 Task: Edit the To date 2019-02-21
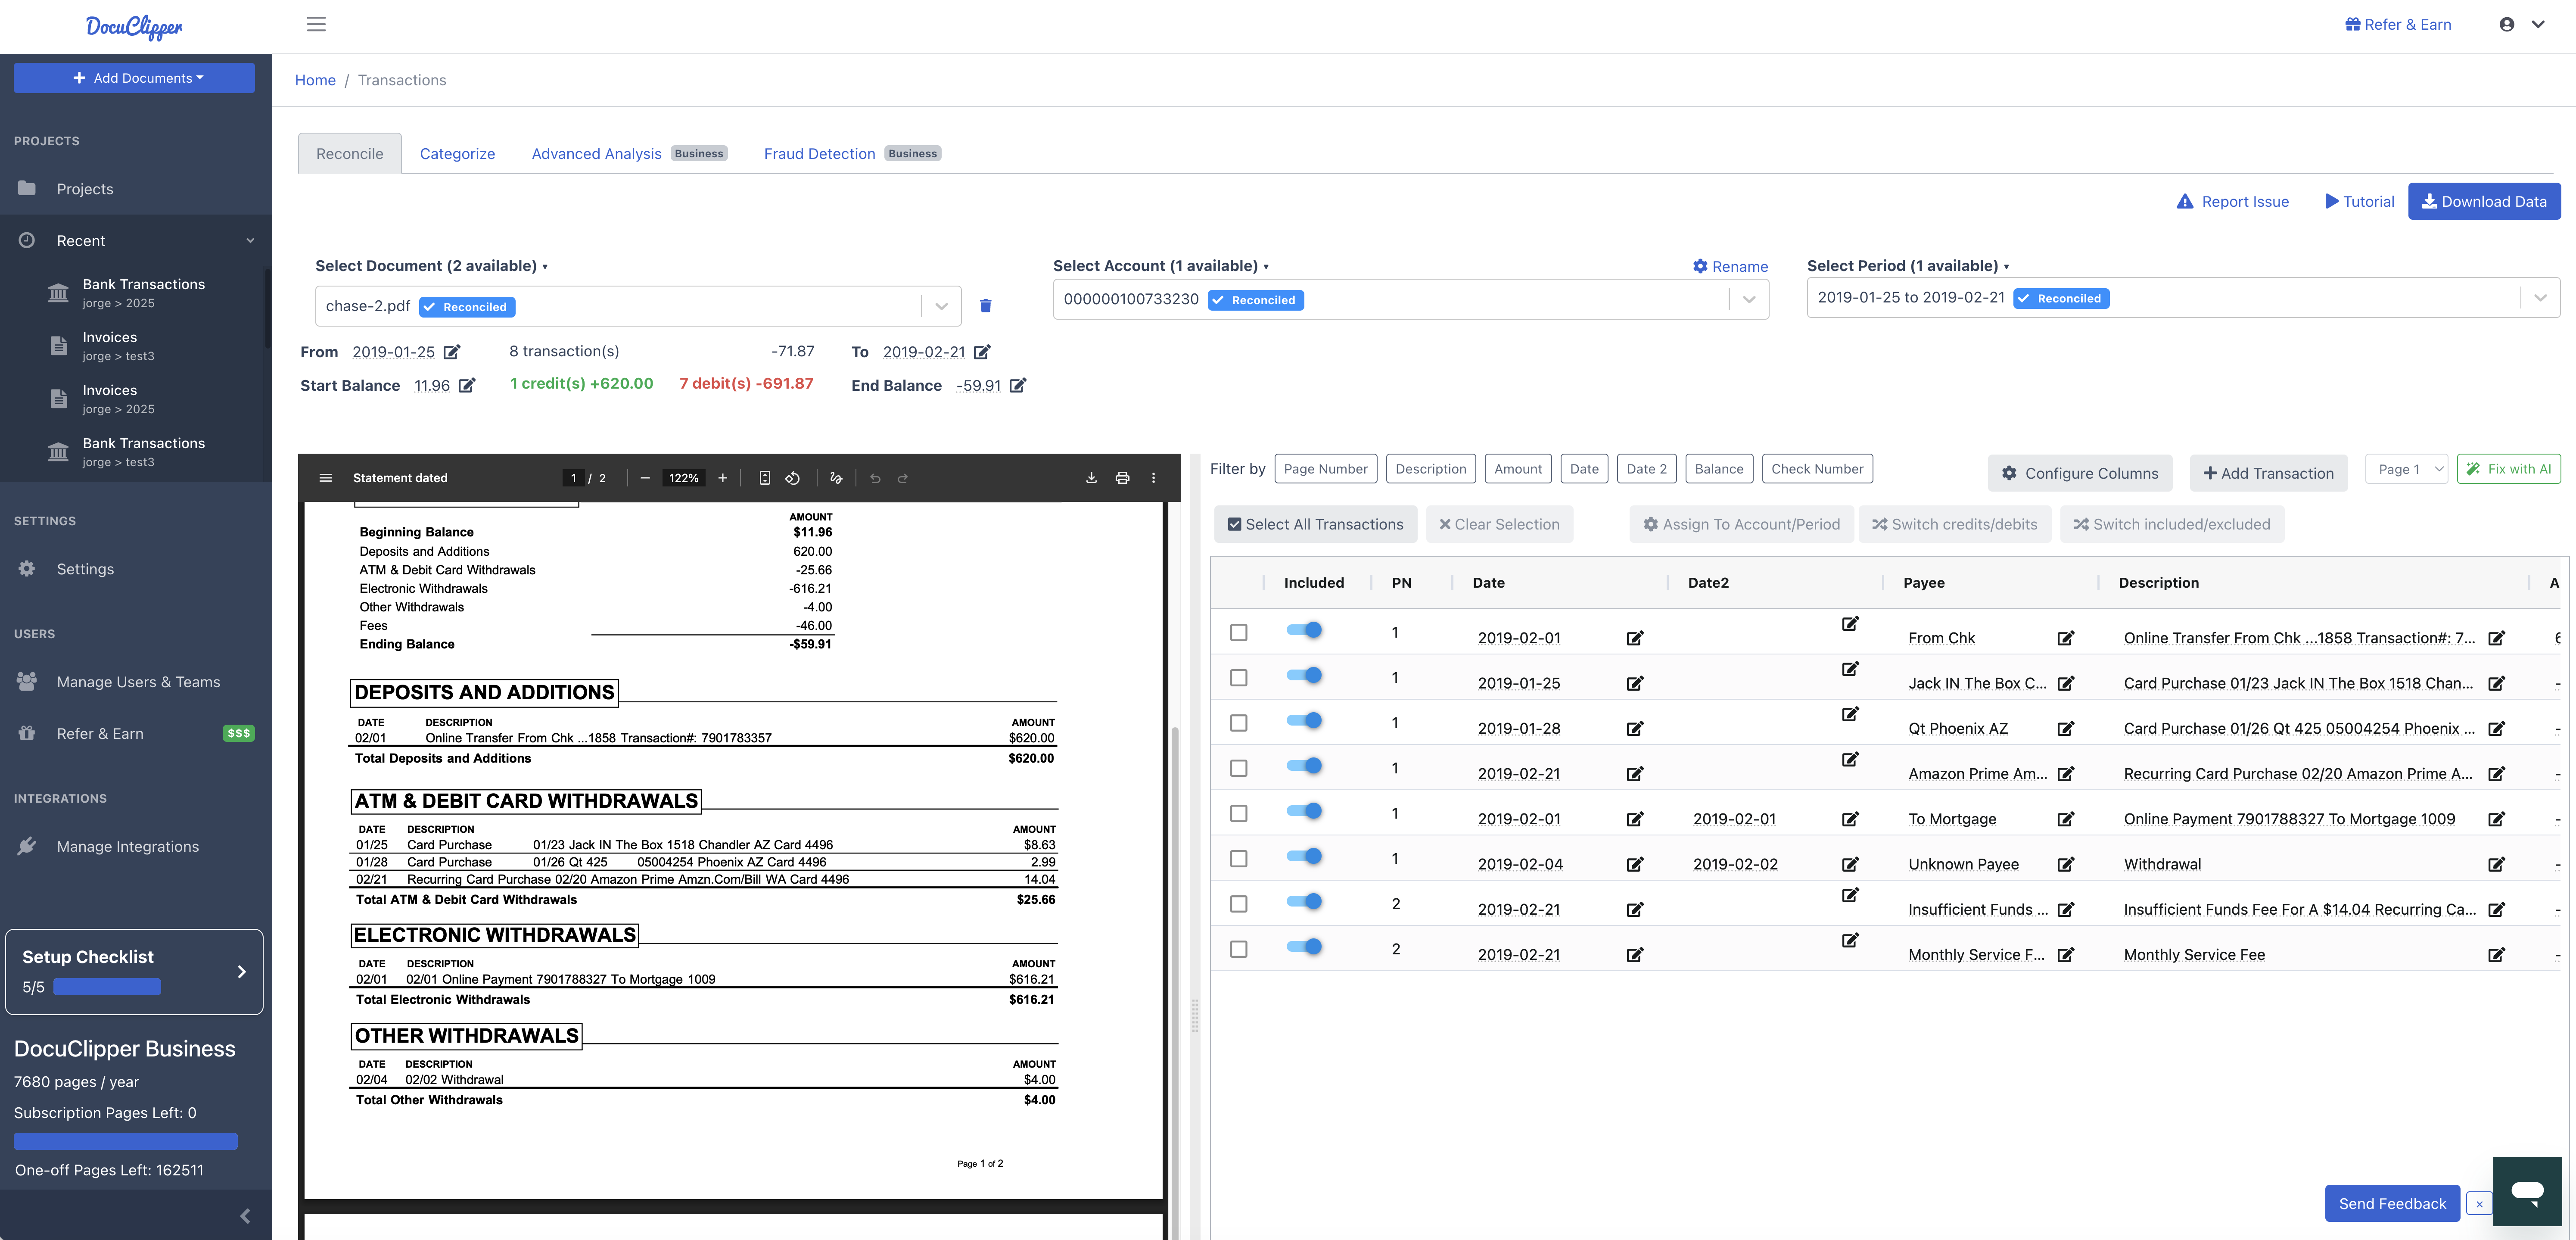coord(982,352)
